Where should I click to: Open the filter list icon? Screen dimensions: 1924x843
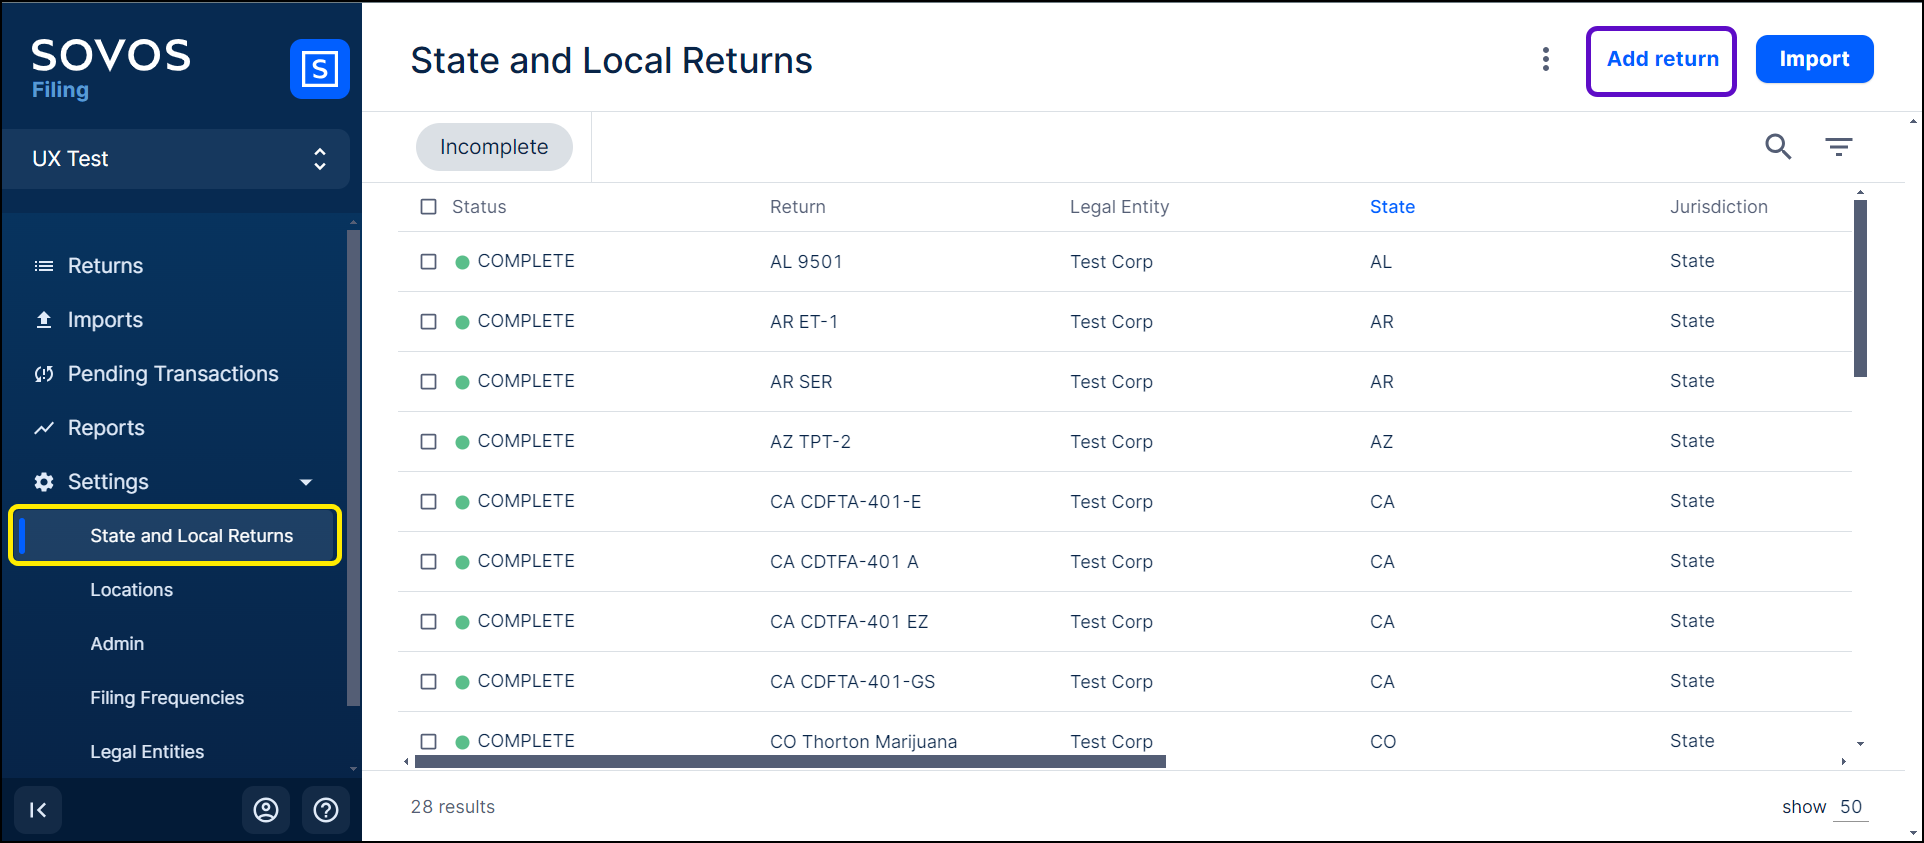[1838, 147]
